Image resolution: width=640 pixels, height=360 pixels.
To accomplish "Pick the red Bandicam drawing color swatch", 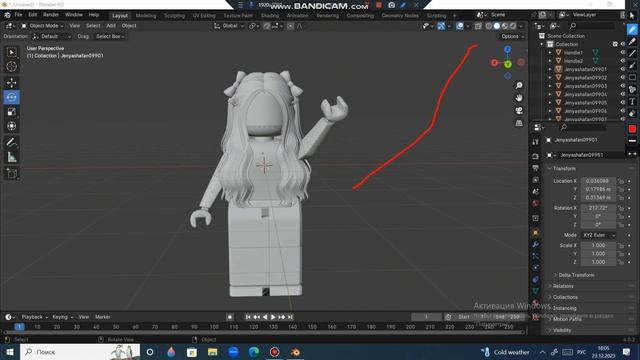I will [632, 129].
